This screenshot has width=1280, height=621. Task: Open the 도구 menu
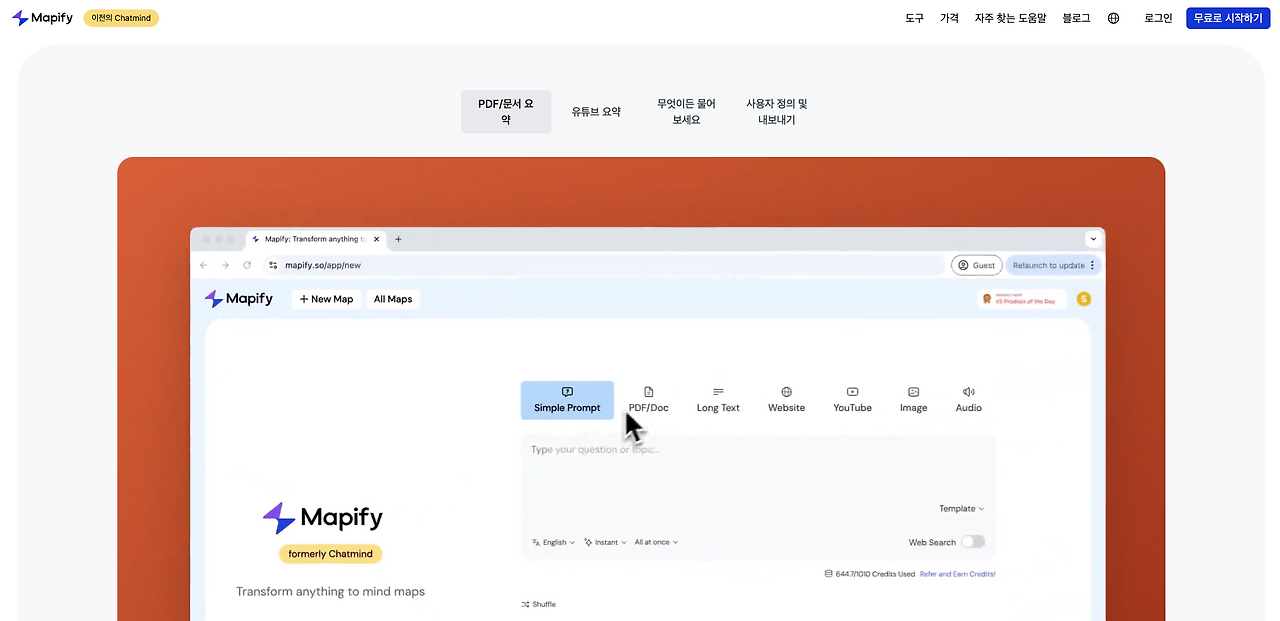pos(915,18)
